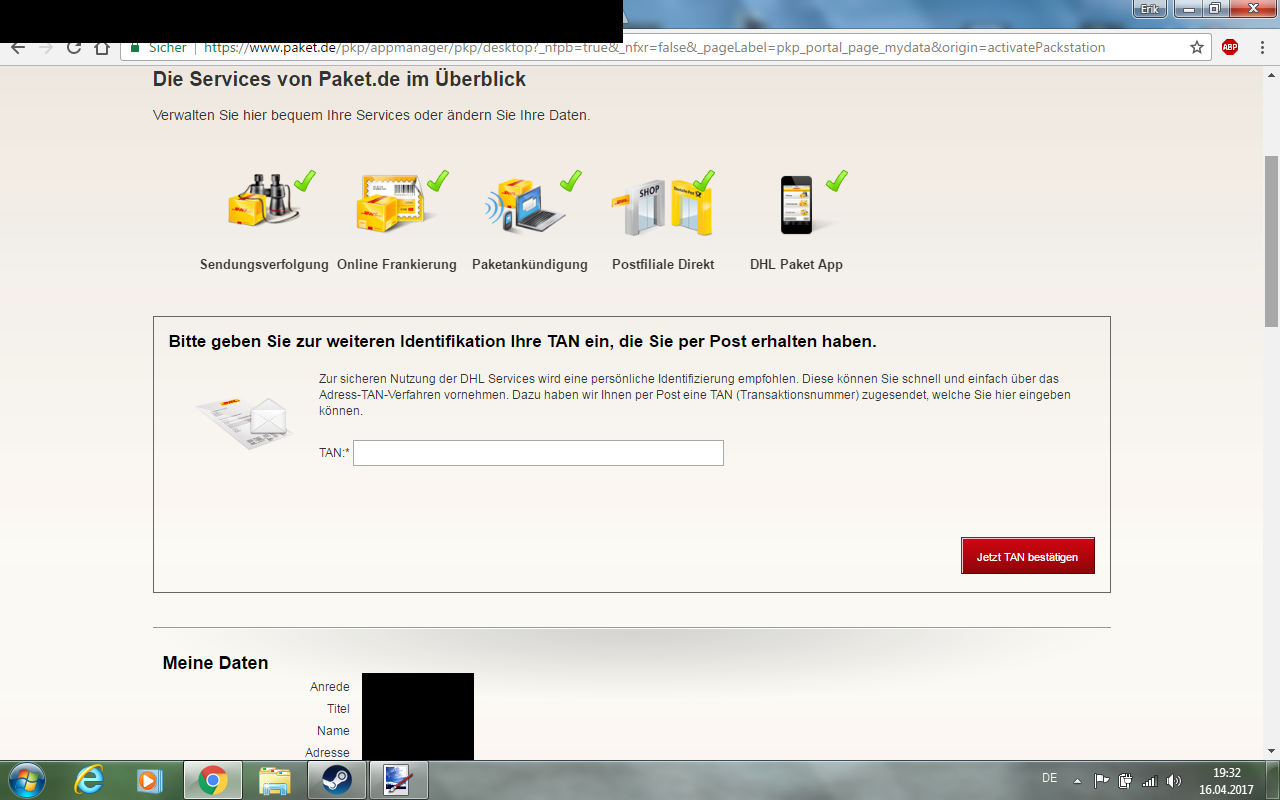This screenshot has height=800, width=1280.
Task: Click the Chrome profile button Erik
Action: click(1149, 8)
